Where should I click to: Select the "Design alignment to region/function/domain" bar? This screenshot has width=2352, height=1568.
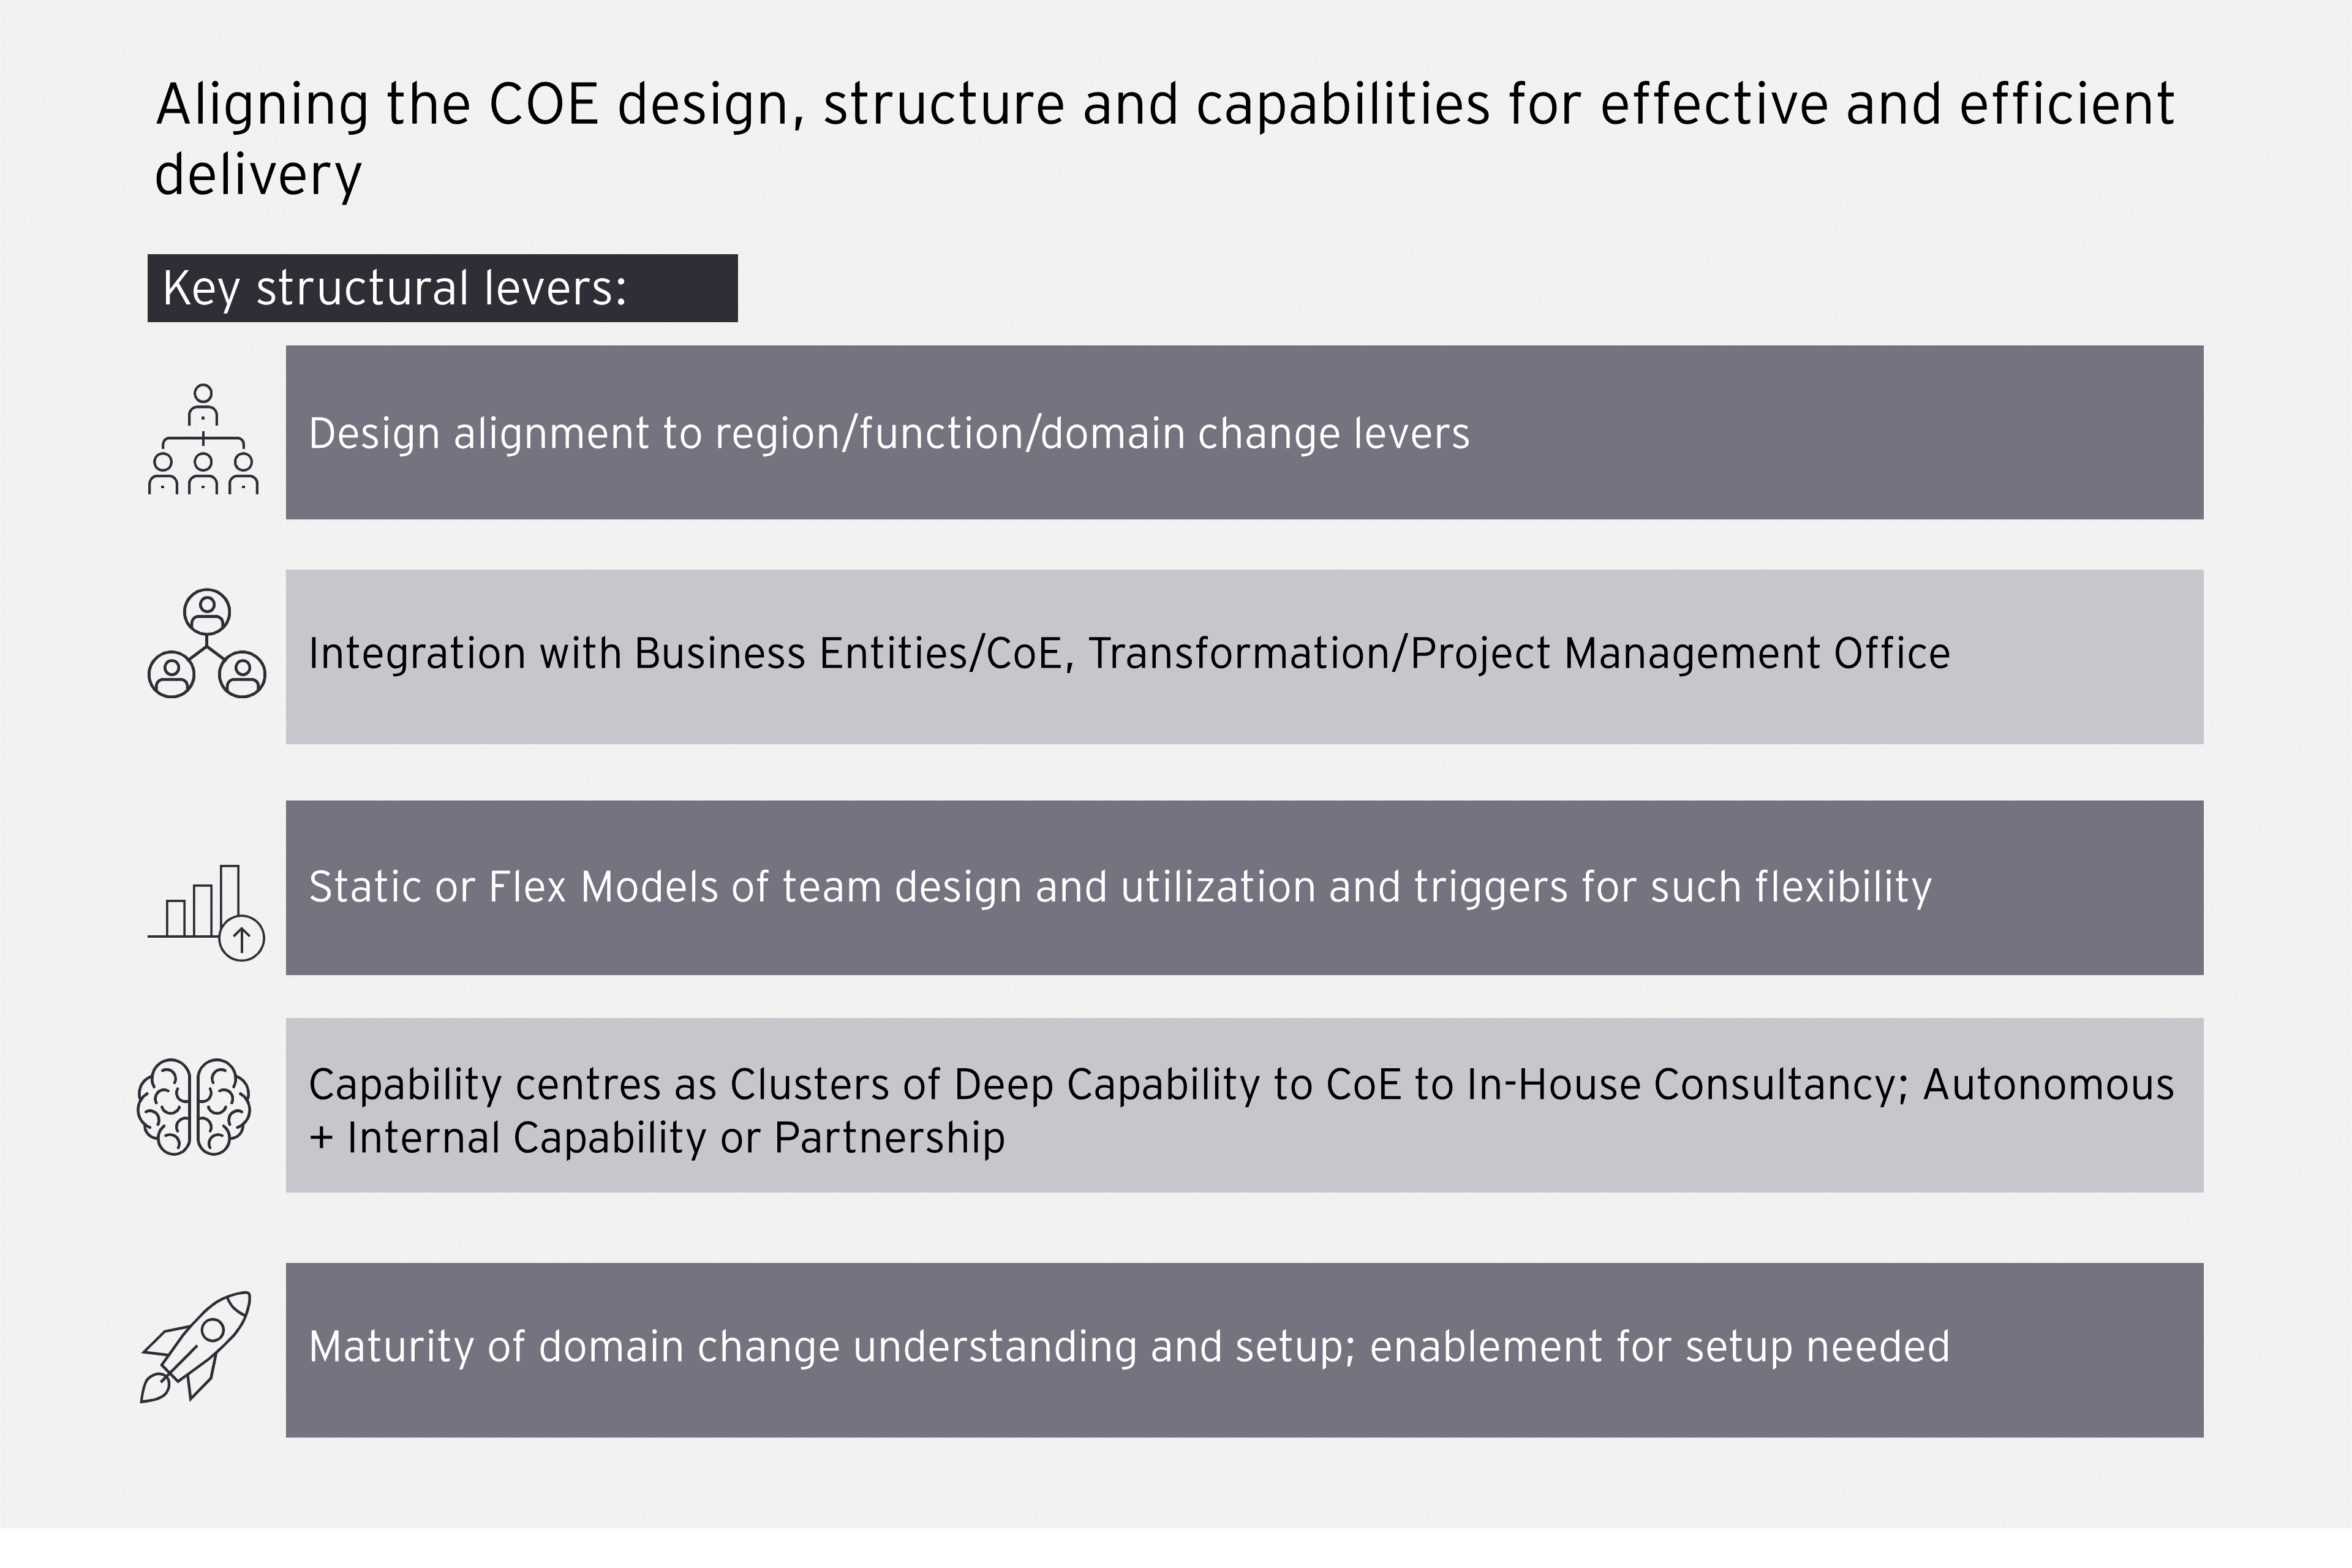pyautogui.click(x=1244, y=433)
